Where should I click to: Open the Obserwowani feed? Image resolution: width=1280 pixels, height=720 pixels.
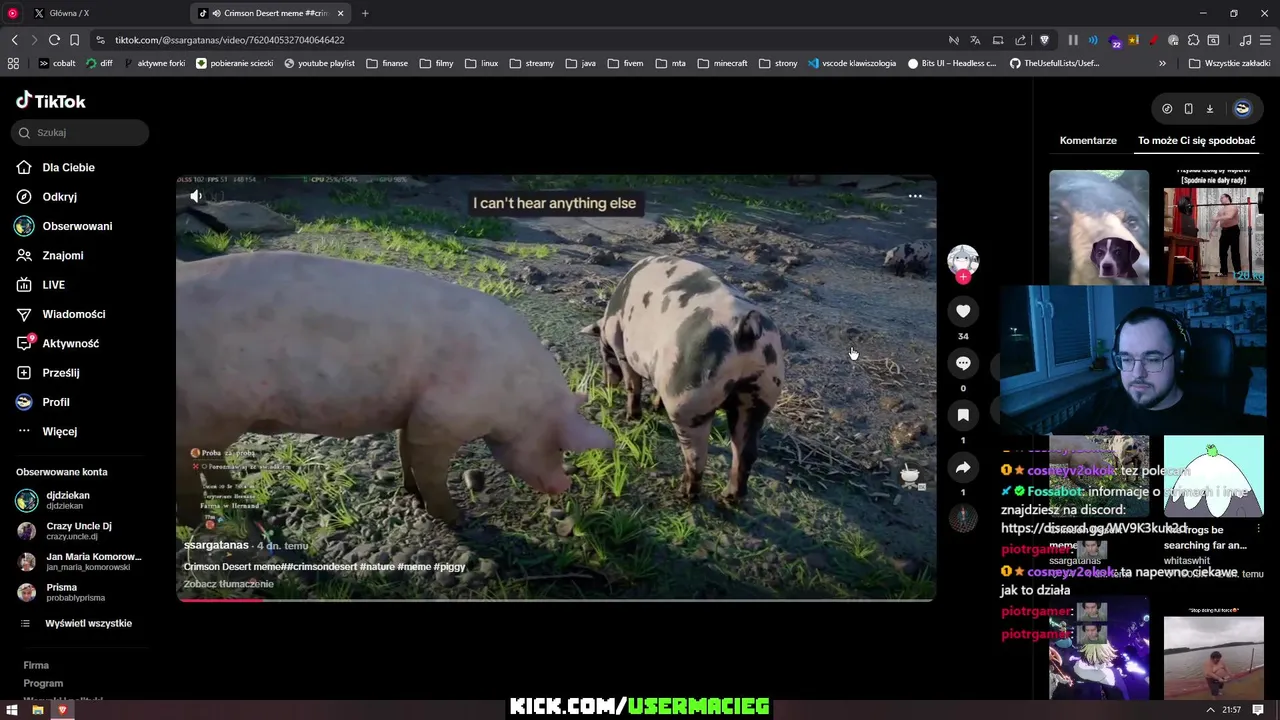(77, 226)
